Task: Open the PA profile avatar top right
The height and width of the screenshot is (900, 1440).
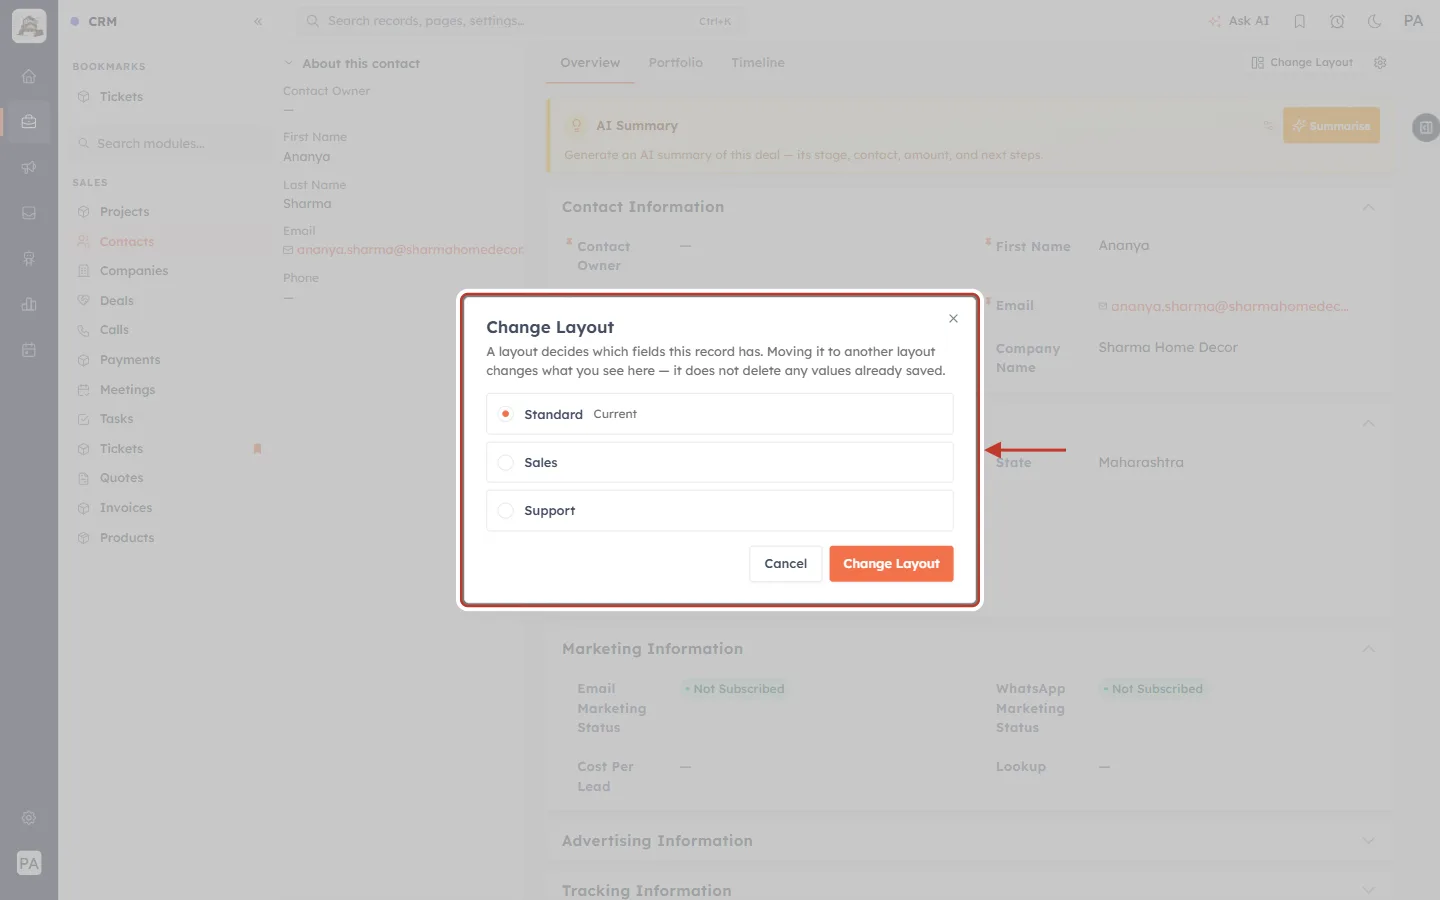Action: (1413, 21)
